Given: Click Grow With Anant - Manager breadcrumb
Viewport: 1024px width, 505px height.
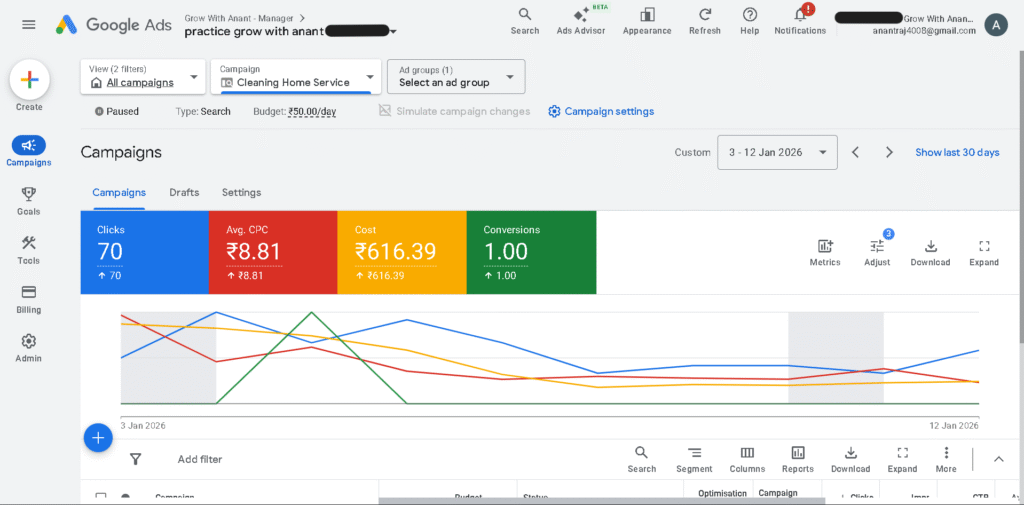Looking at the screenshot, I should 239,18.
